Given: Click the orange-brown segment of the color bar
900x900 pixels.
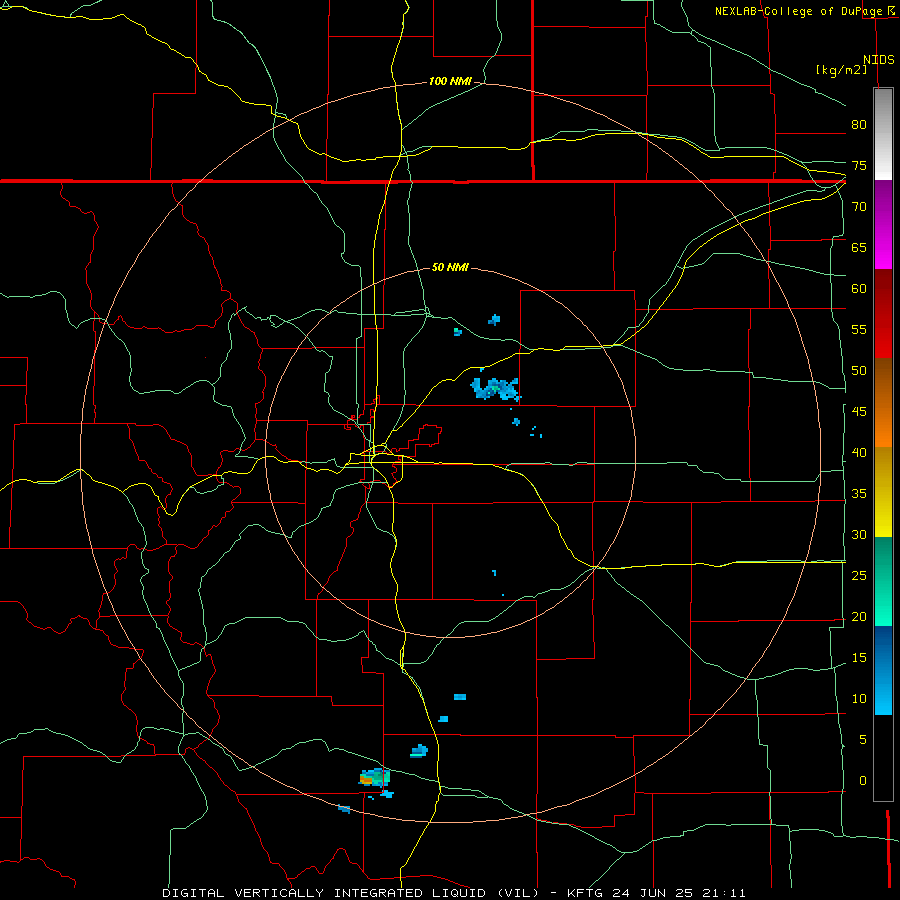Looking at the screenshot, I should click(x=883, y=403).
